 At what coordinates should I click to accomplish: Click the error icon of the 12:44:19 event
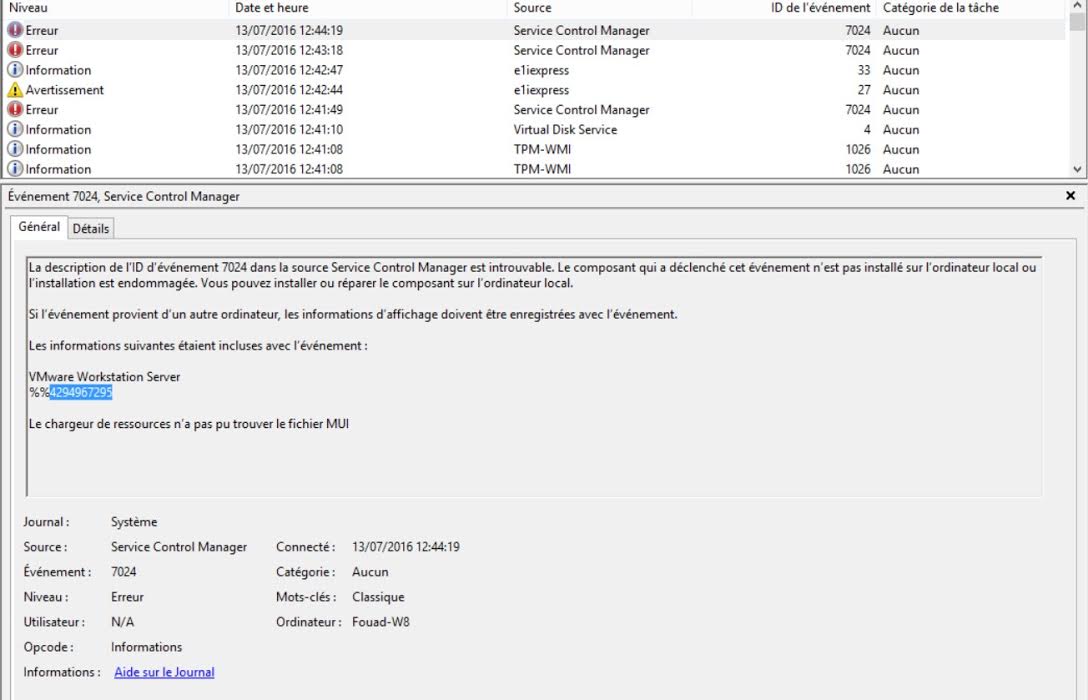[x=15, y=30]
